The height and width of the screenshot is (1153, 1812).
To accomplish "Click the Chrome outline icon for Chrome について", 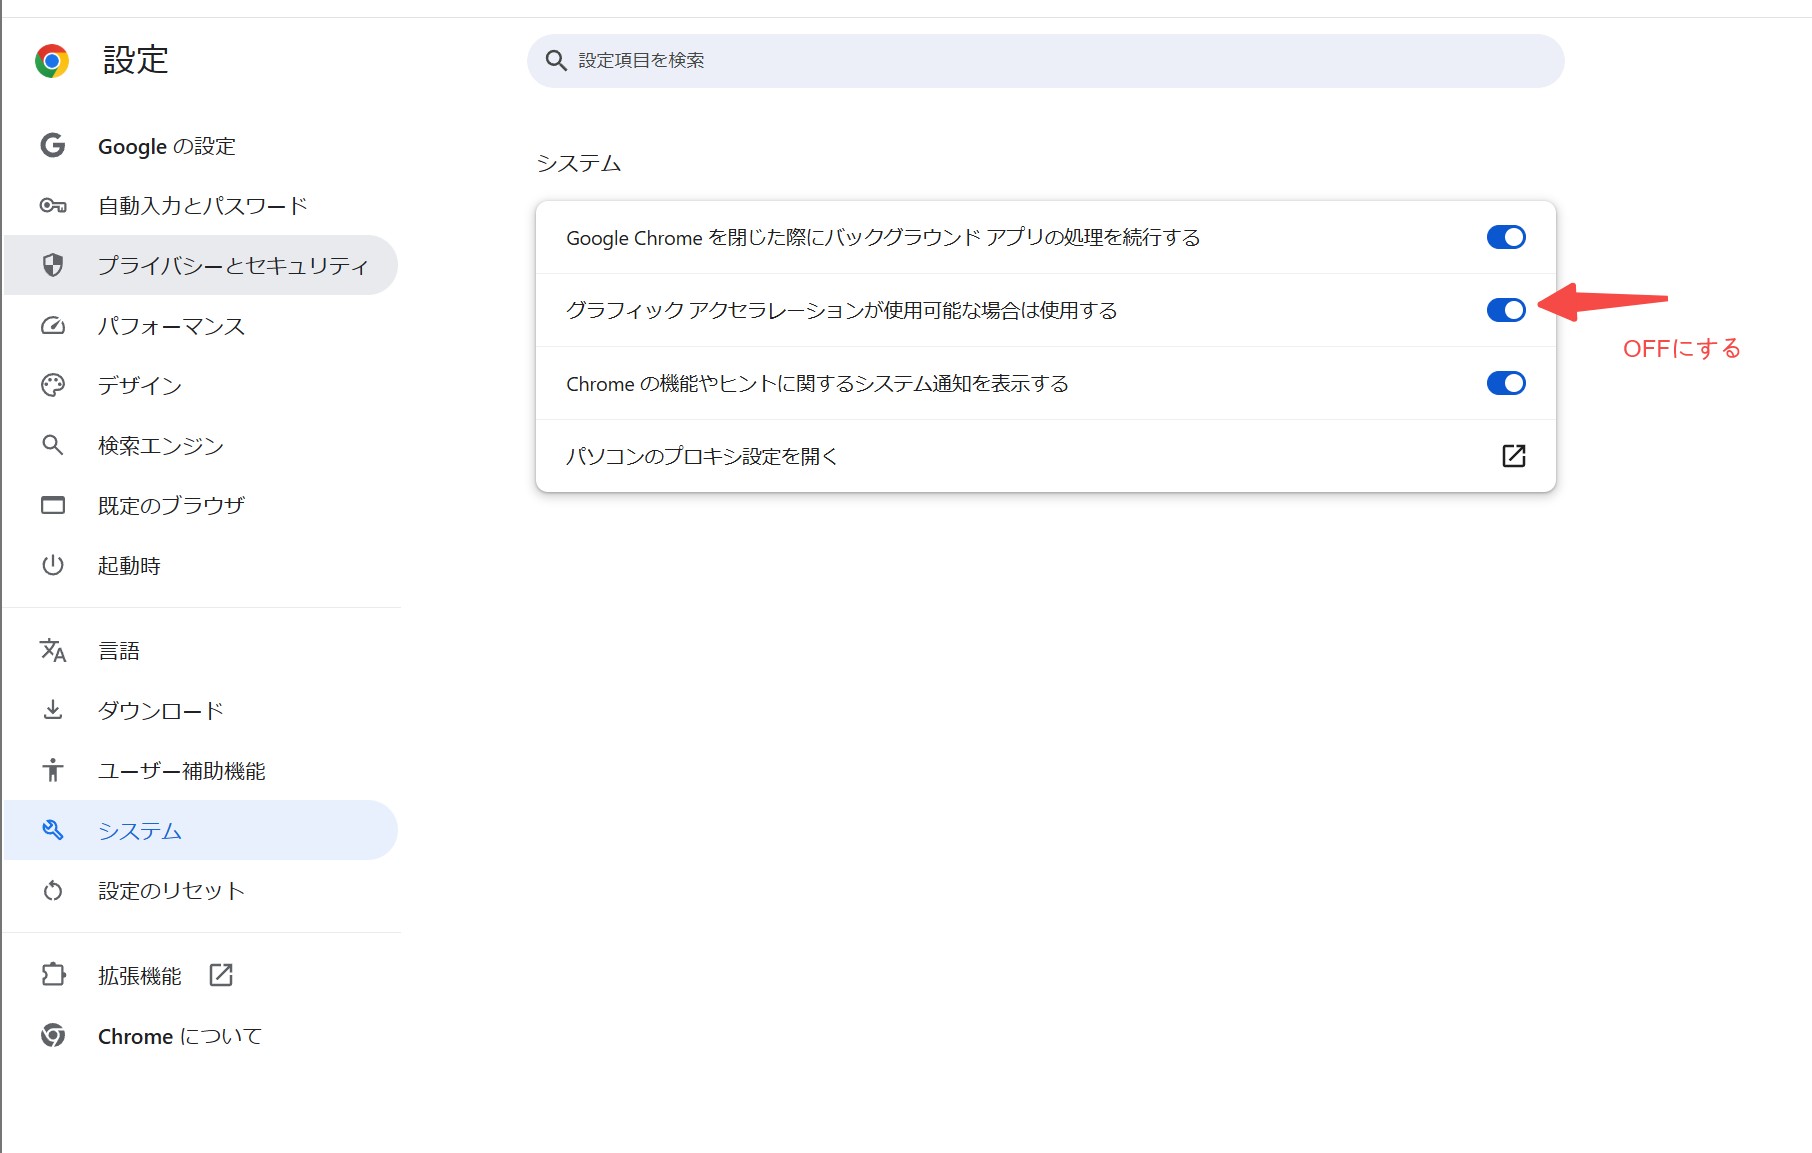I will 53,1036.
